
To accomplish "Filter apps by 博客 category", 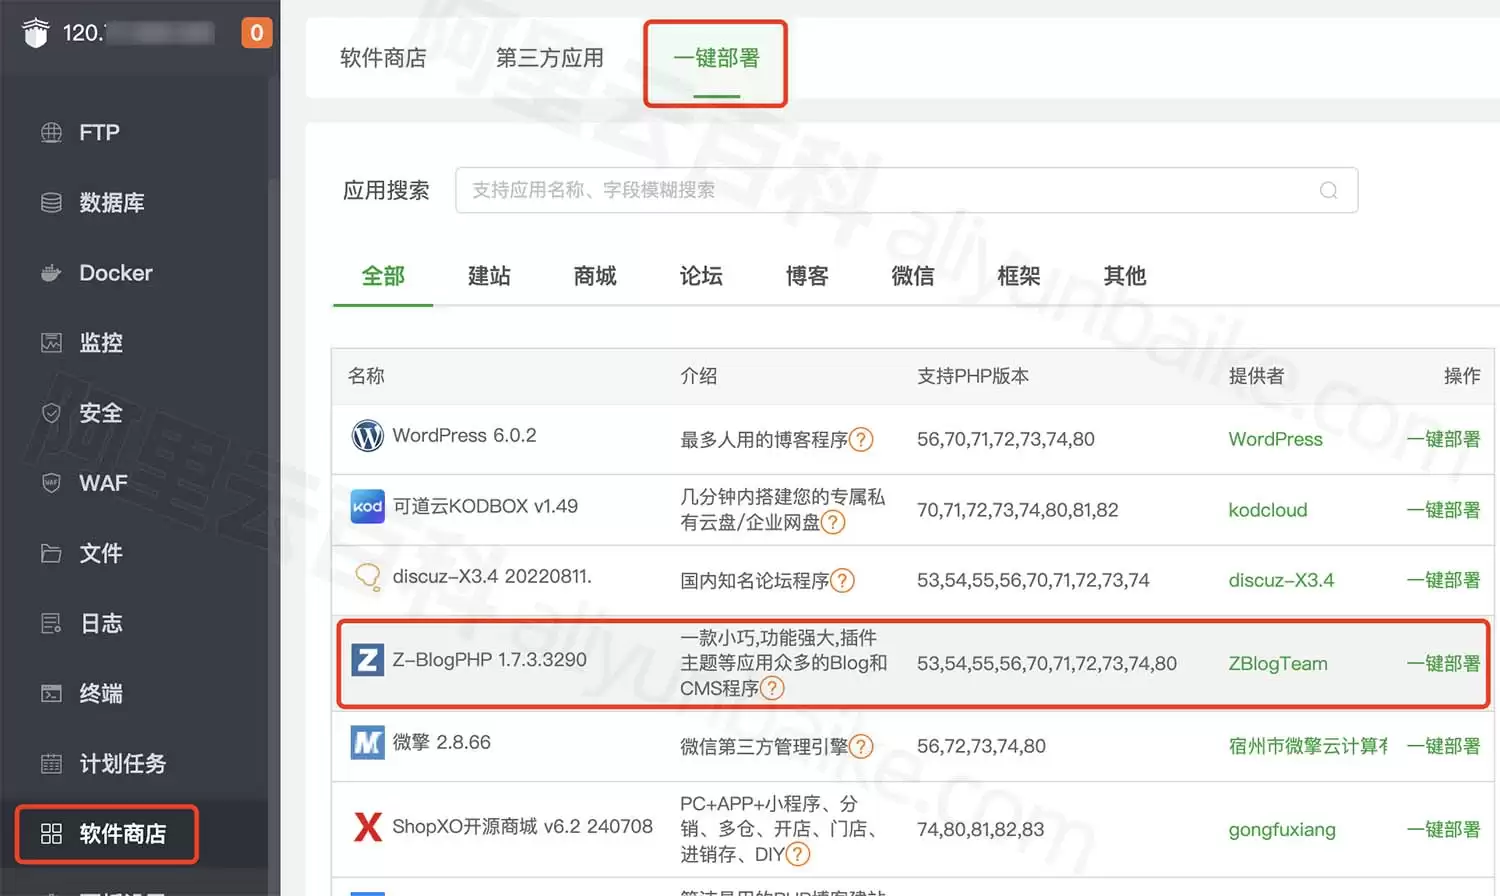I will point(807,276).
